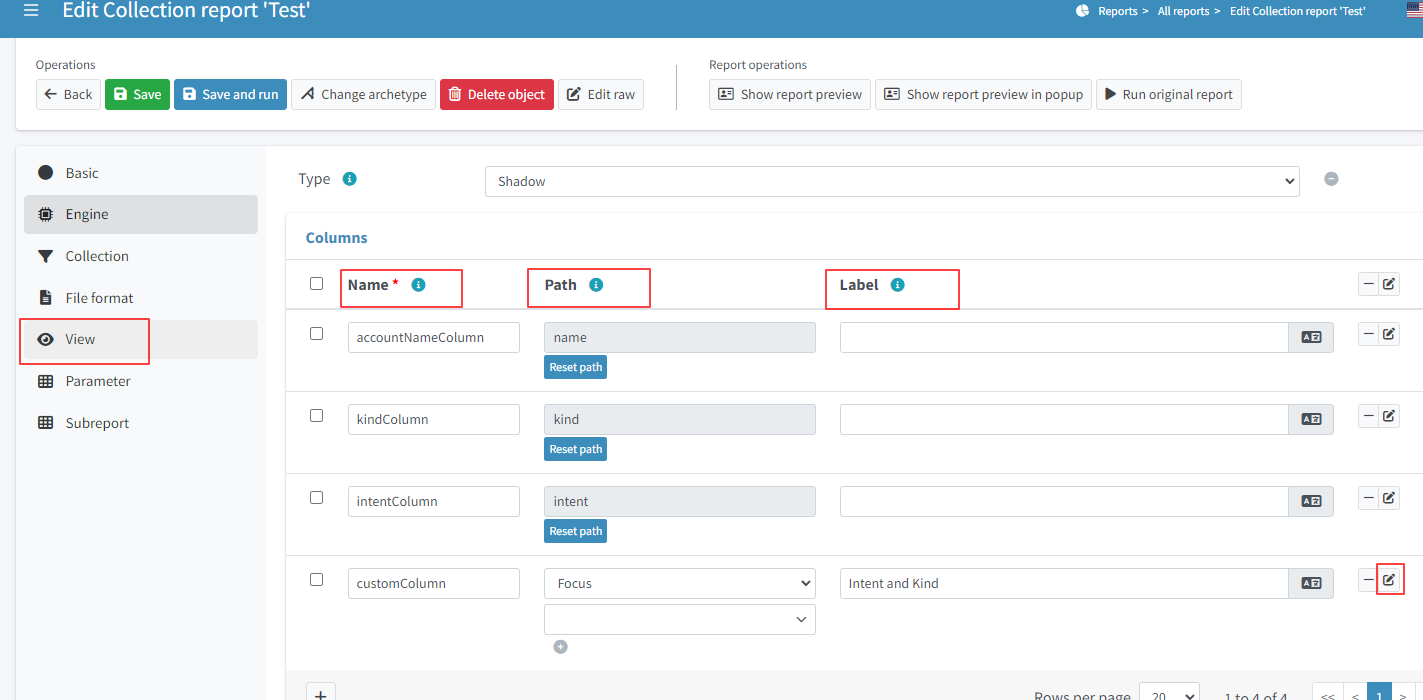This screenshot has width=1423, height=700.
Task: Click the edit icon for customColumn row
Action: (1388, 580)
